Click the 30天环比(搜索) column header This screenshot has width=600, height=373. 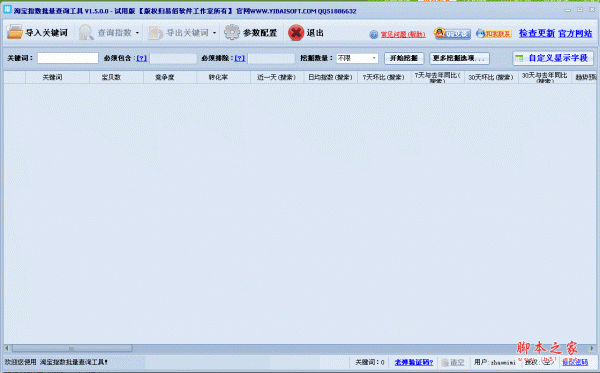coord(491,77)
